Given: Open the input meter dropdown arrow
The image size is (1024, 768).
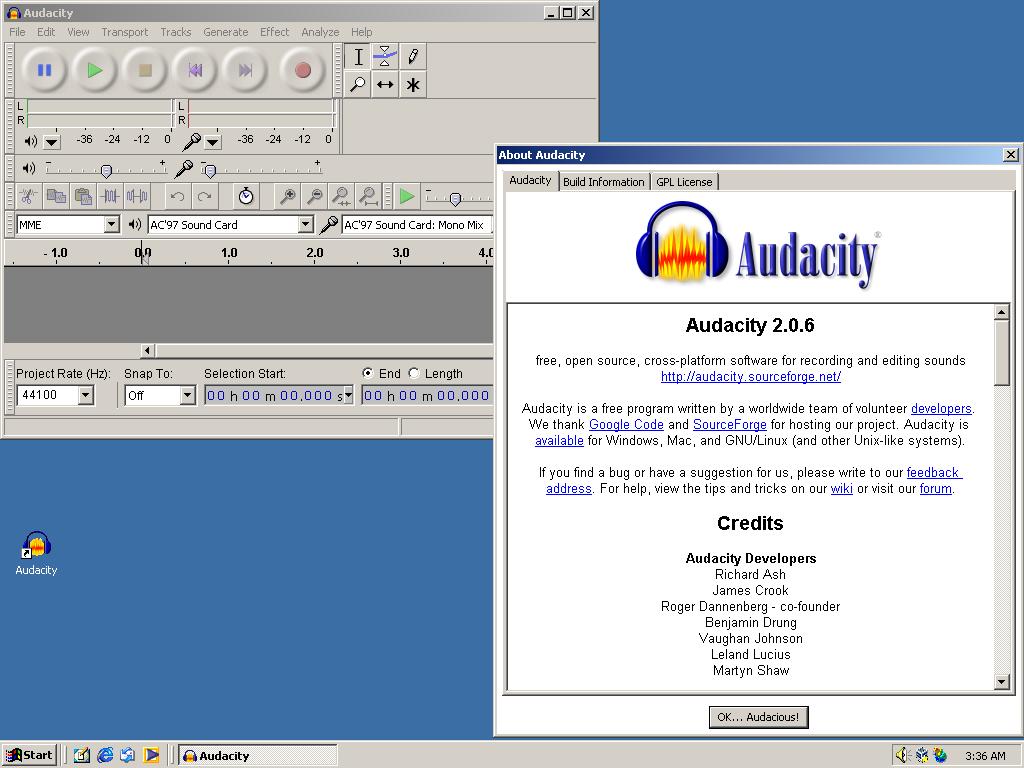Looking at the screenshot, I should pyautogui.click(x=212, y=141).
